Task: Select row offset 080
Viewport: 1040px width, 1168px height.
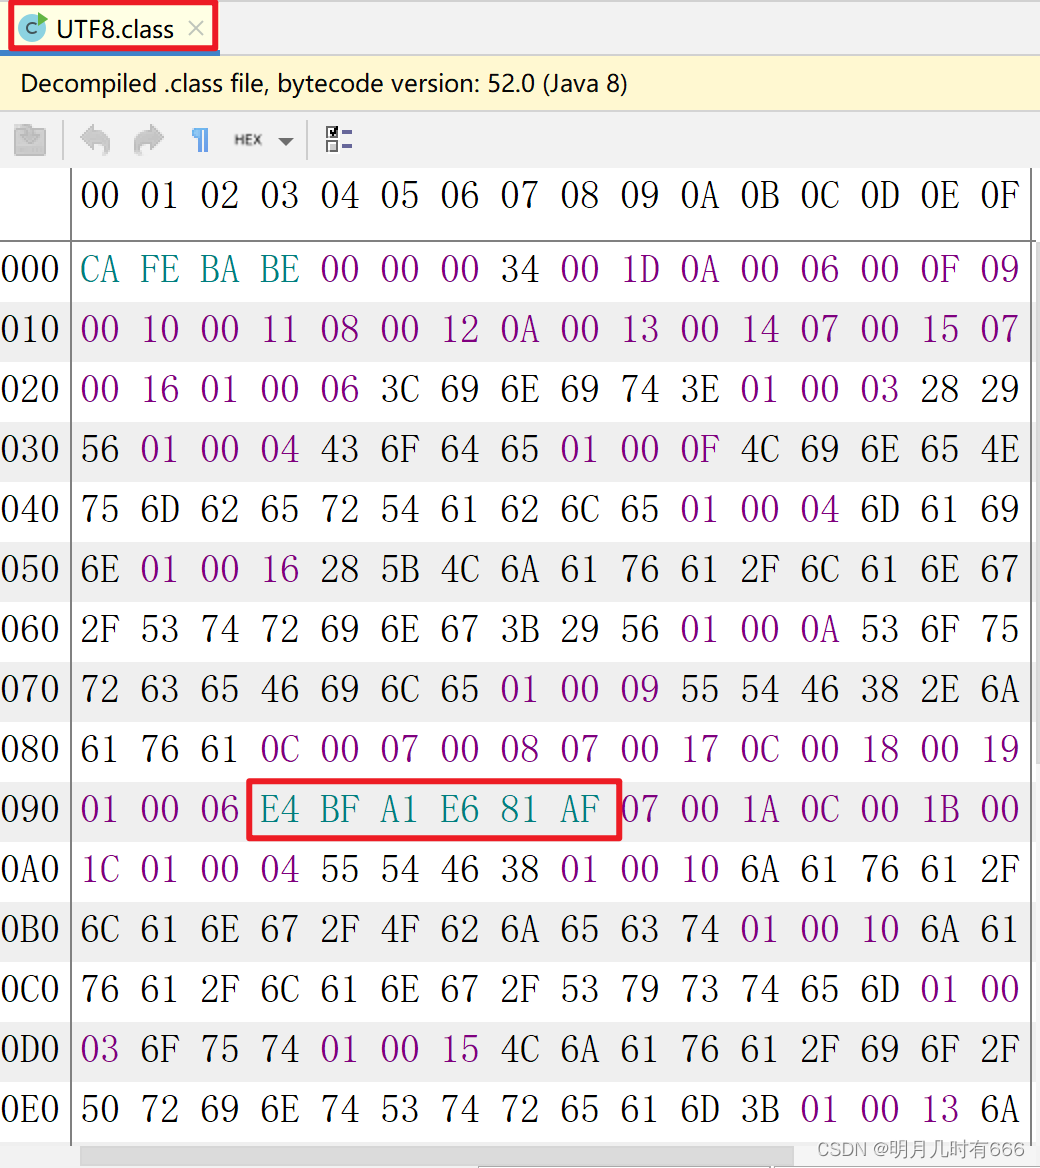Action: coord(30,749)
